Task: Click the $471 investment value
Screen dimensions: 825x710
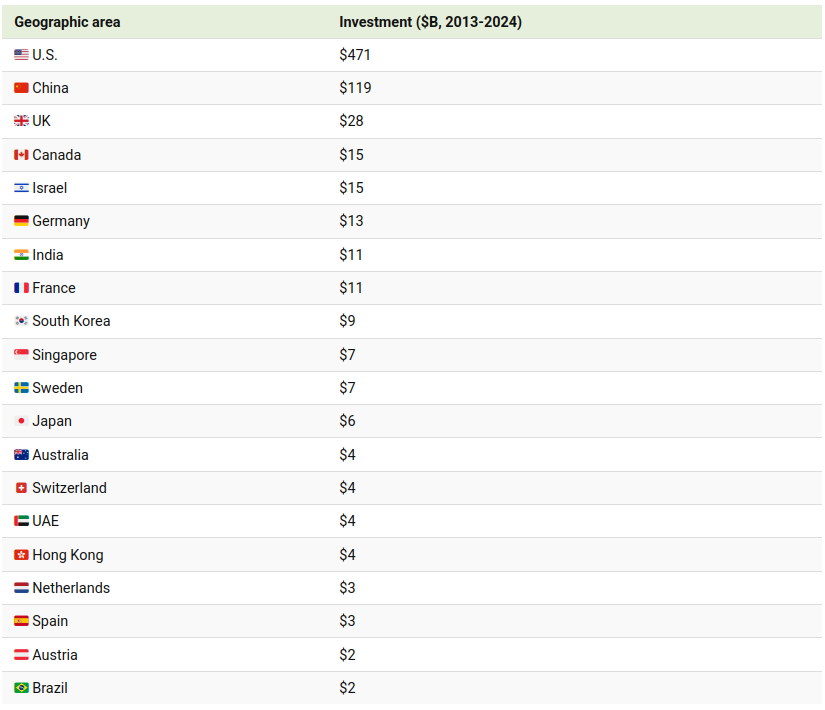Action: [x=355, y=55]
